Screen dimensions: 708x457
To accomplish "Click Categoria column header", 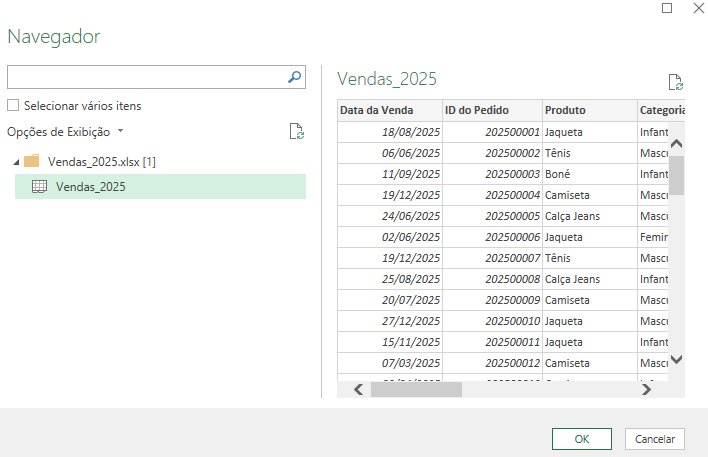I will click(x=661, y=110).
